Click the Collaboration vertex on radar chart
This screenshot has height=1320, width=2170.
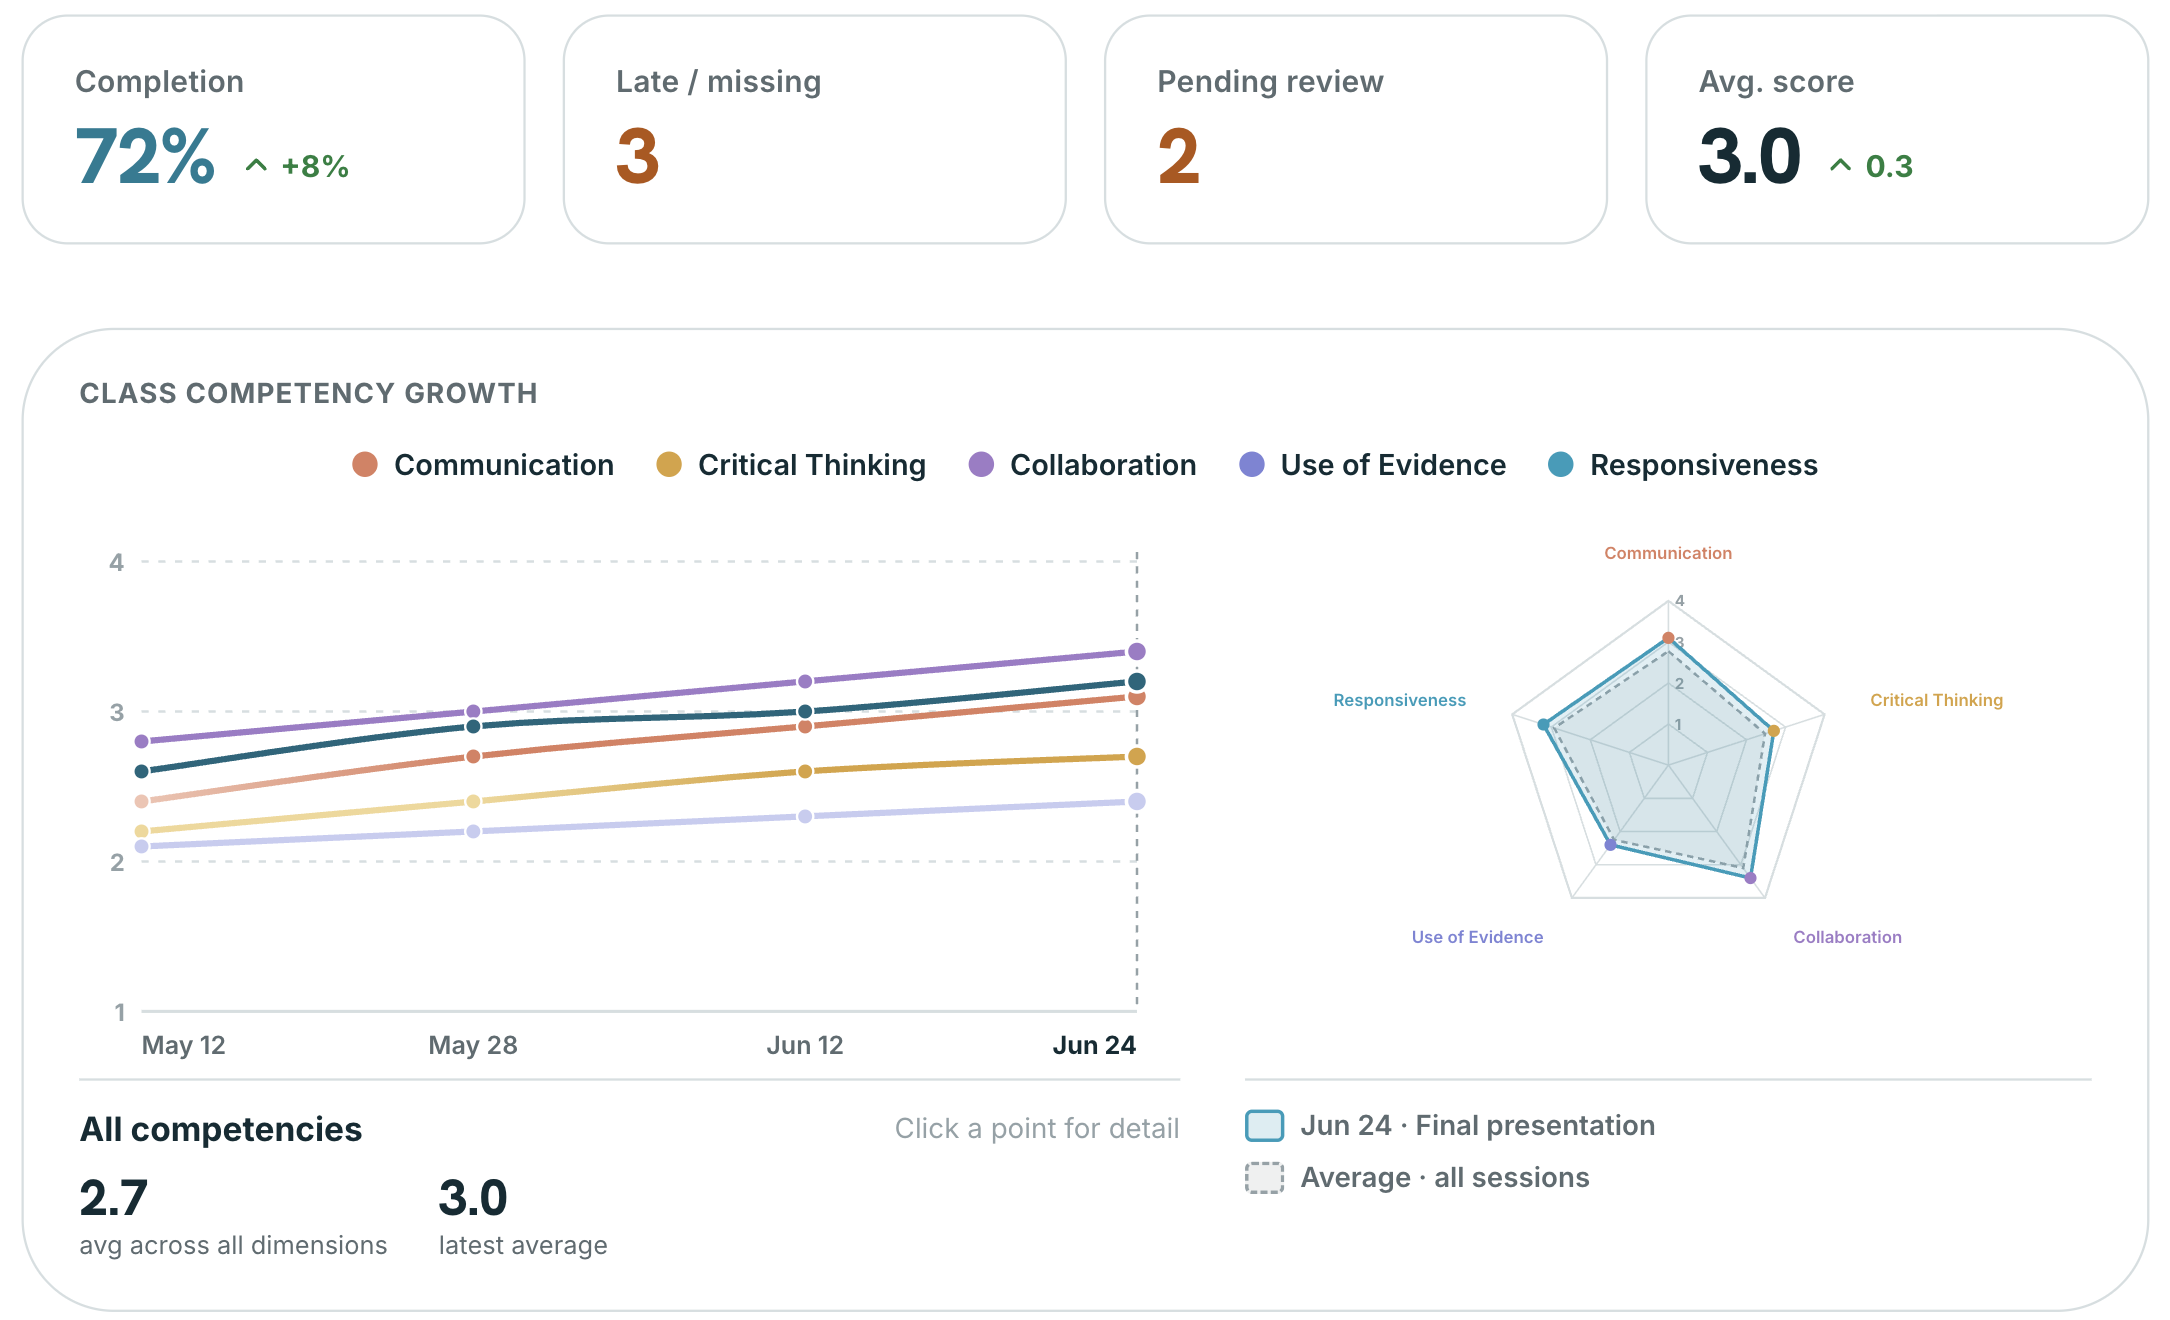click(1750, 878)
